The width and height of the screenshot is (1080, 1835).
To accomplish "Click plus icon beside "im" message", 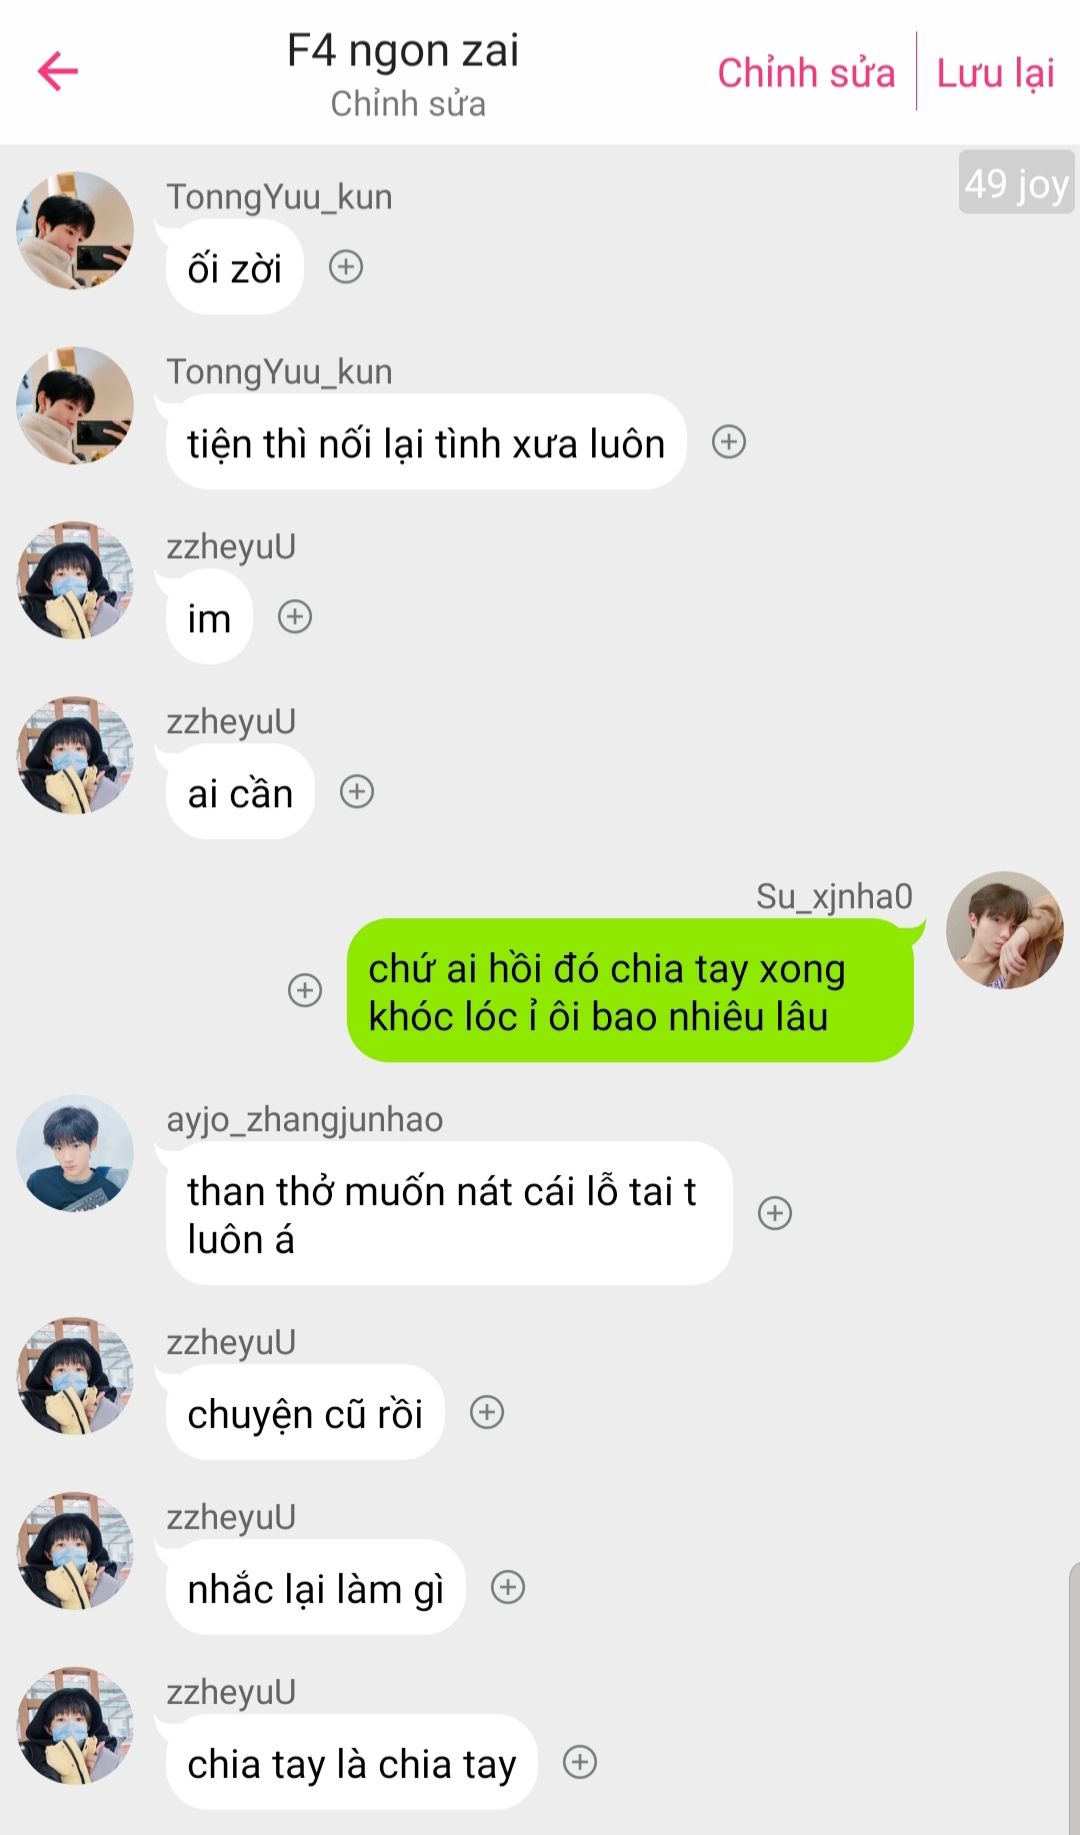I will click(295, 617).
